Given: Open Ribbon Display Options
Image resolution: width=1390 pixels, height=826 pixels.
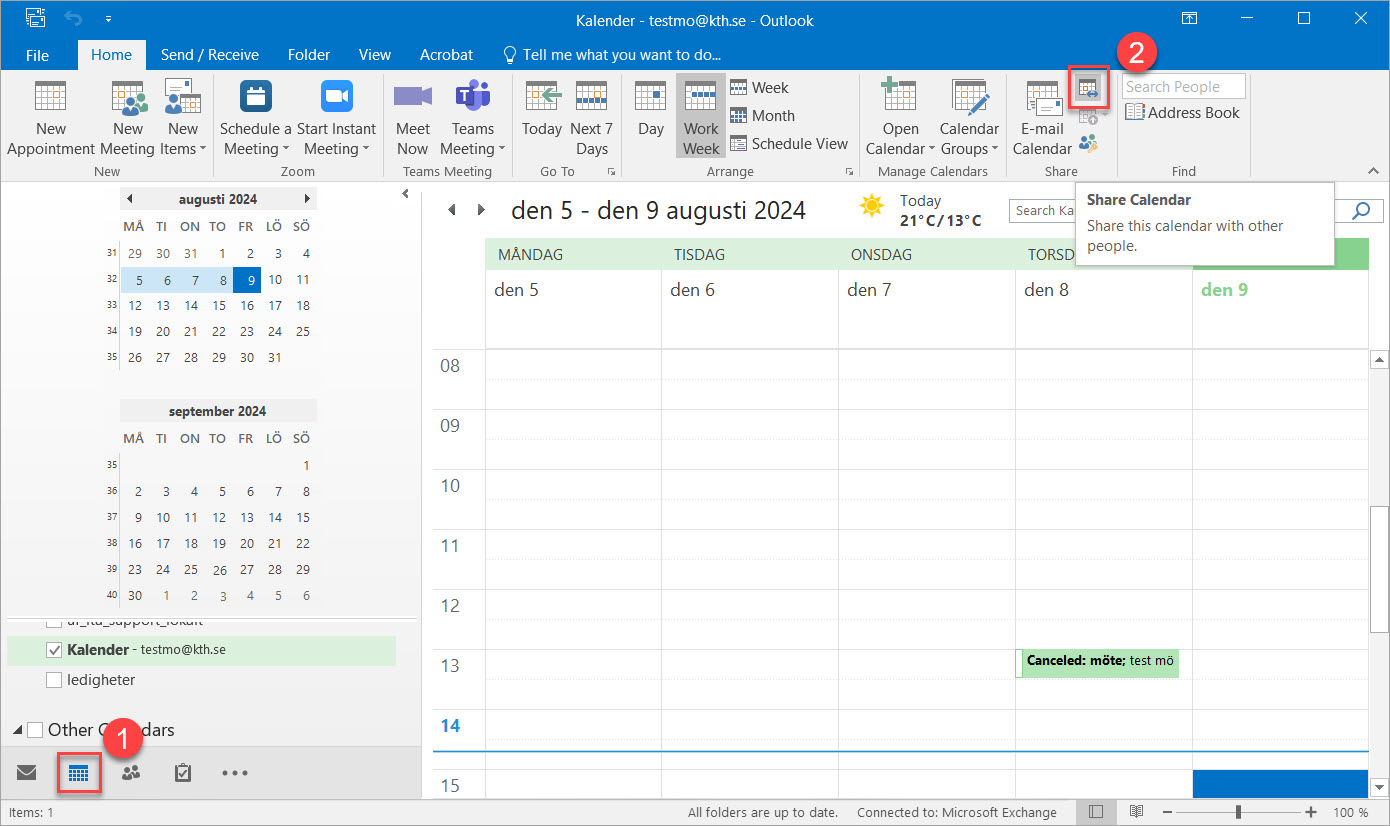Looking at the screenshot, I should click(x=1189, y=18).
